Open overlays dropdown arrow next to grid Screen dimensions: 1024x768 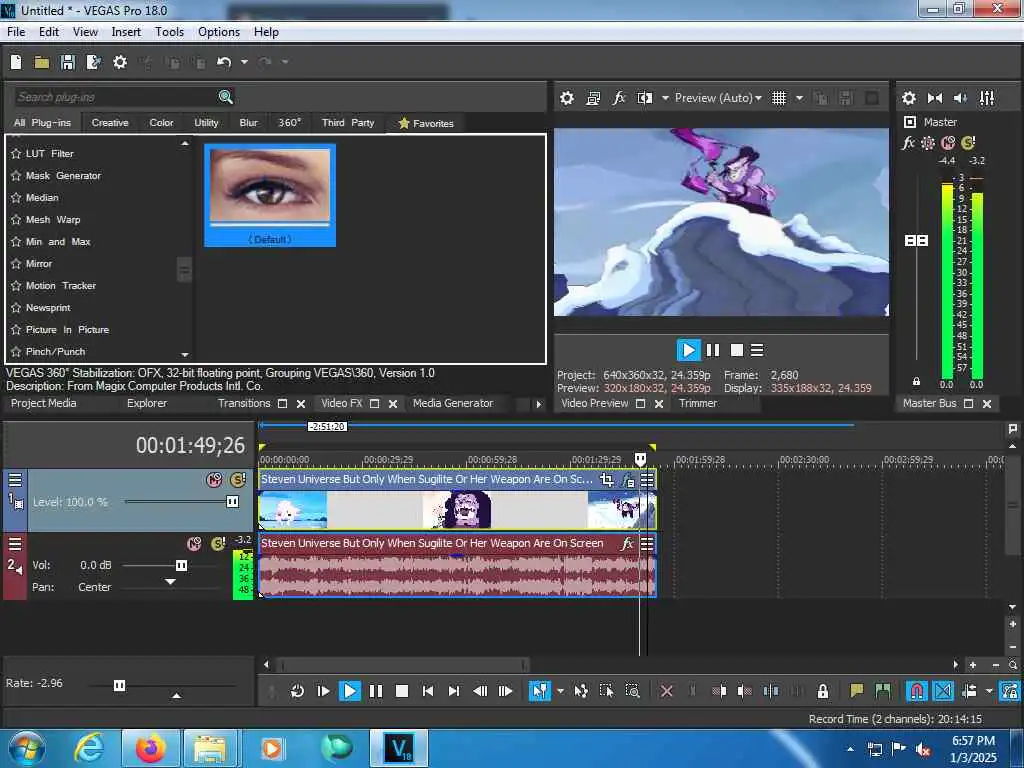click(x=799, y=98)
